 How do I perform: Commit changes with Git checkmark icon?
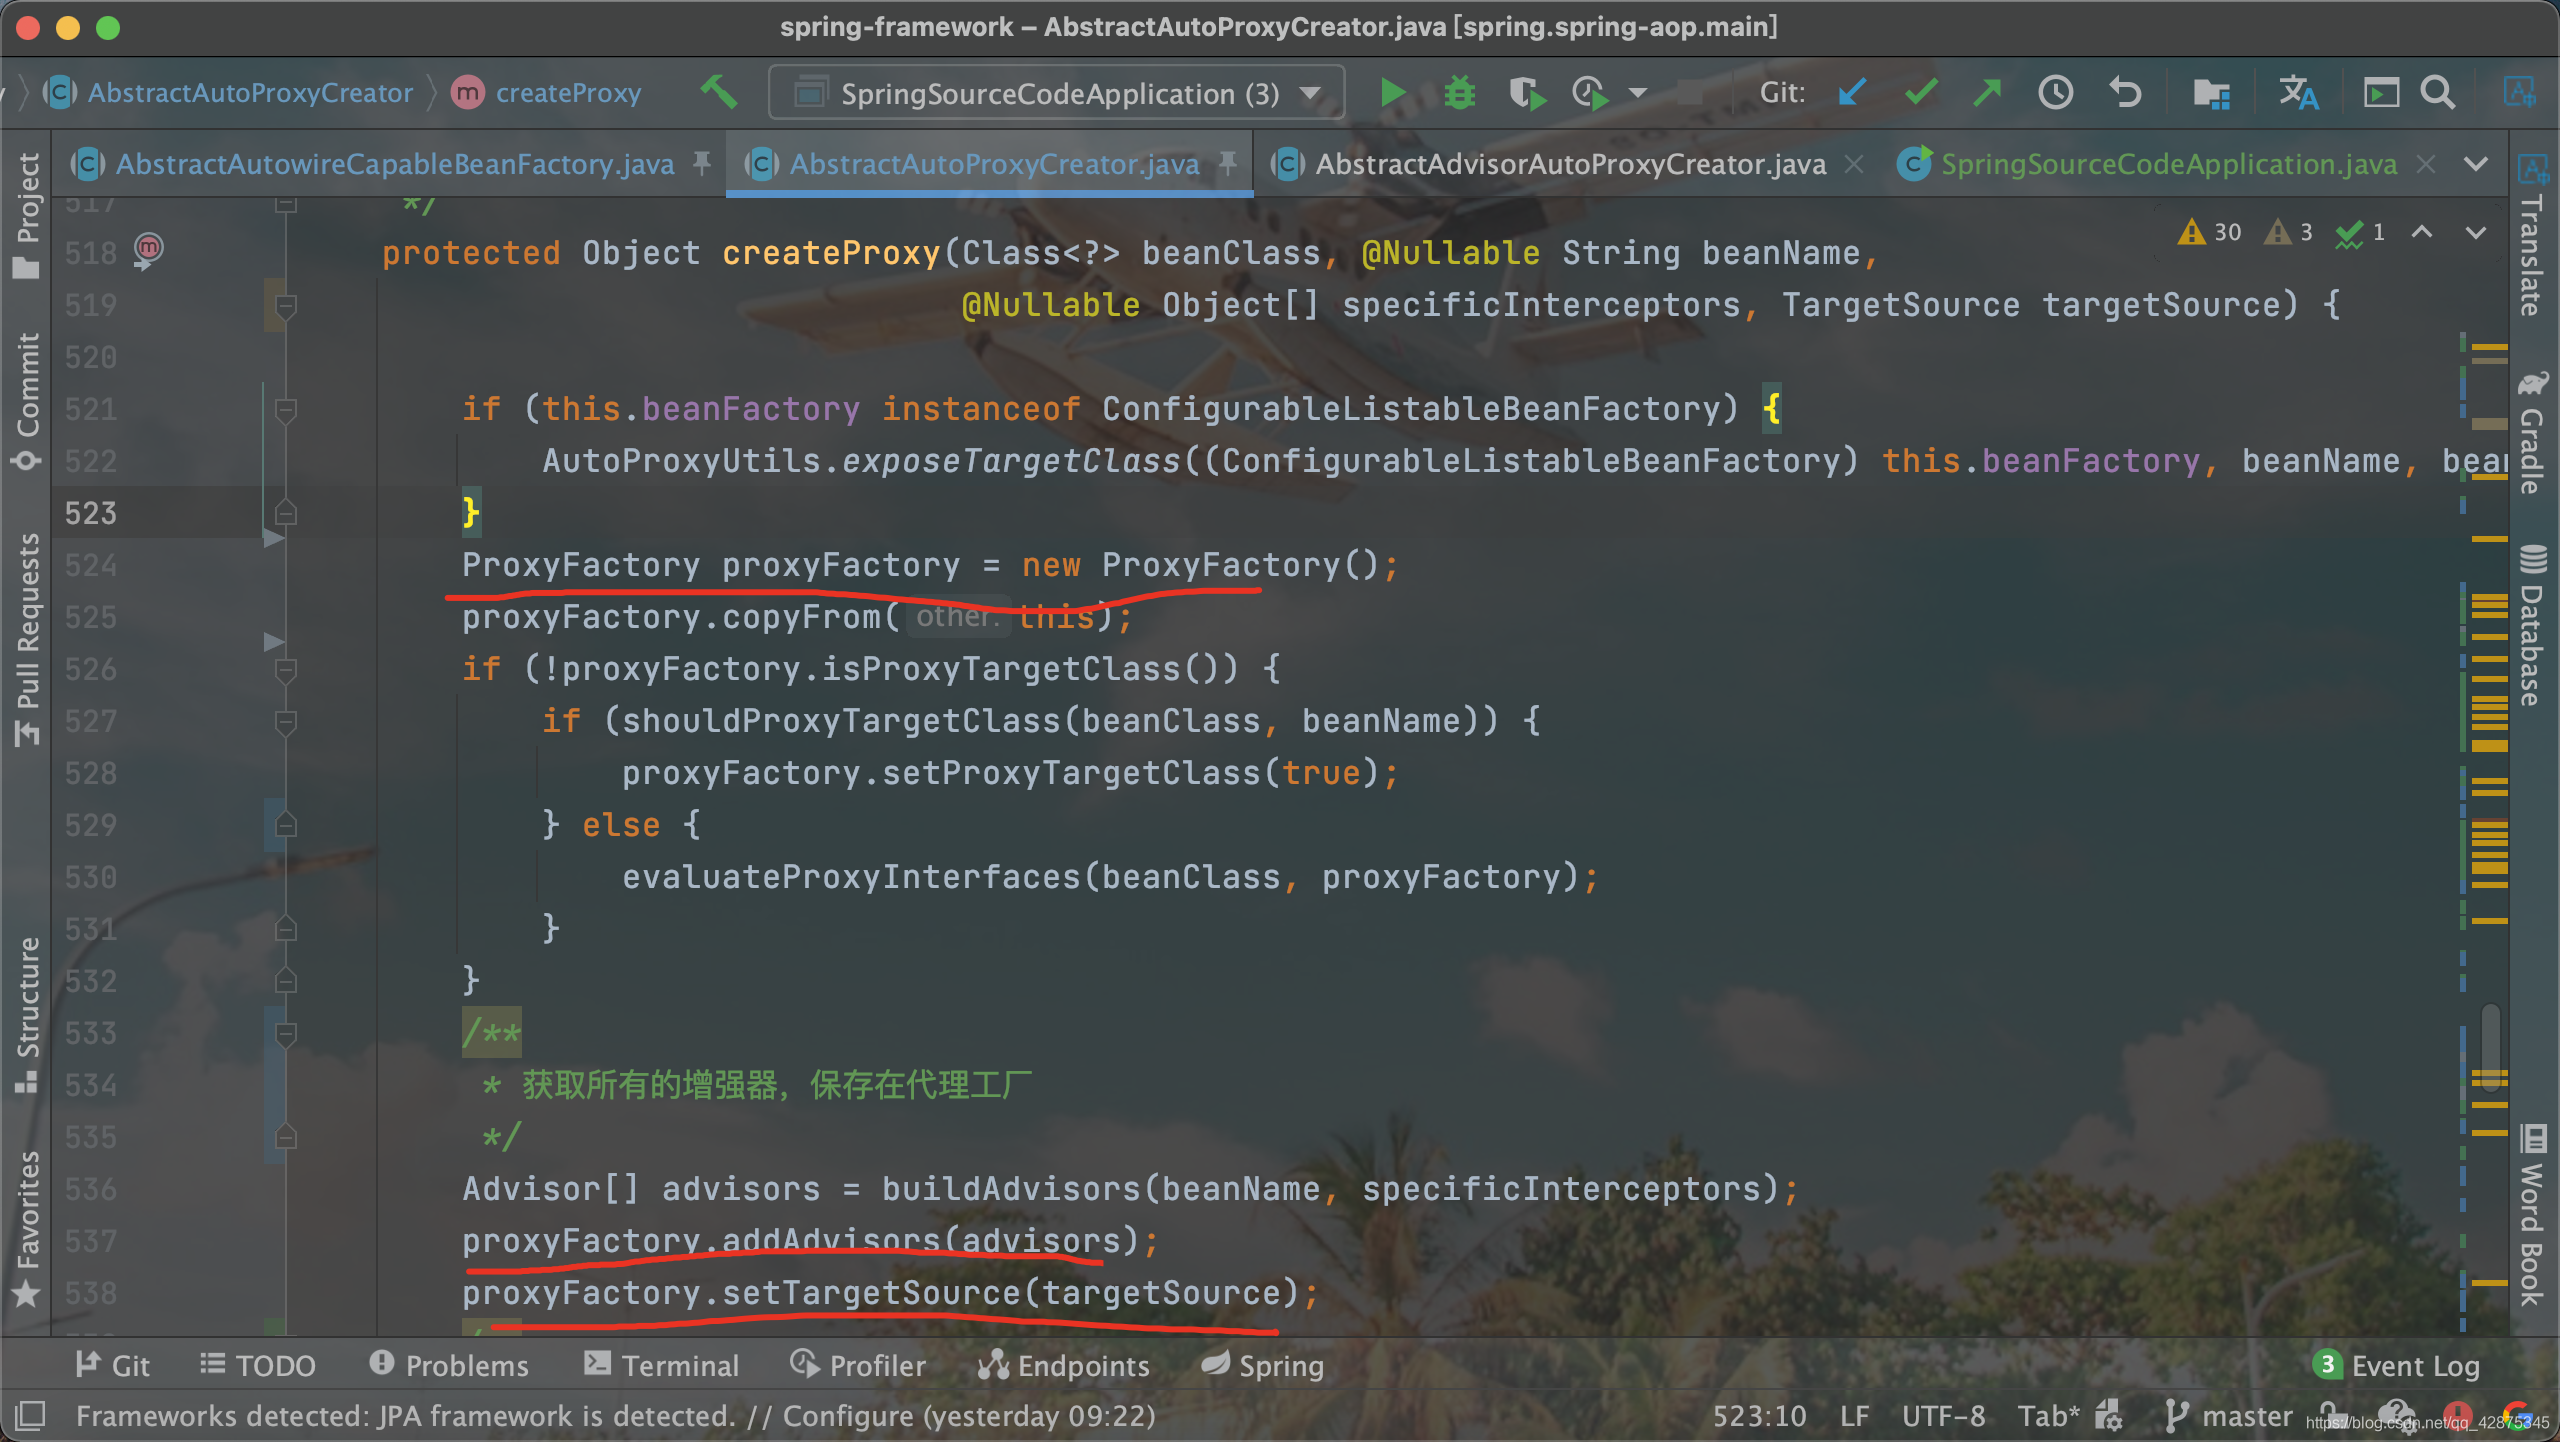1920,93
